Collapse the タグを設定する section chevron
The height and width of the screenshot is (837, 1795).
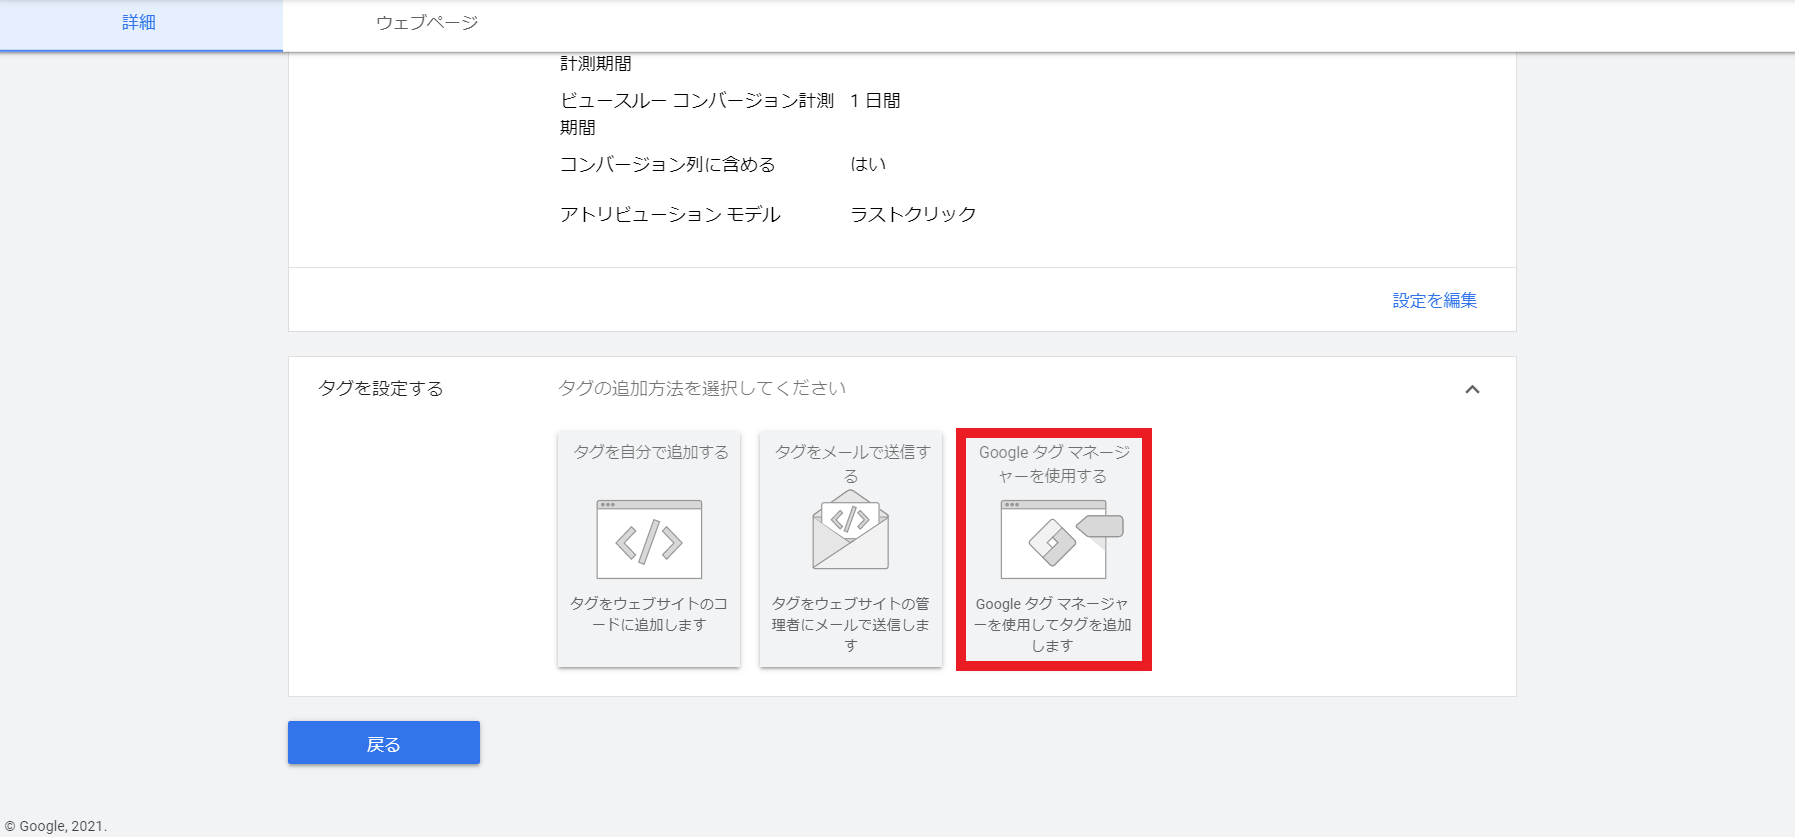click(x=1472, y=389)
